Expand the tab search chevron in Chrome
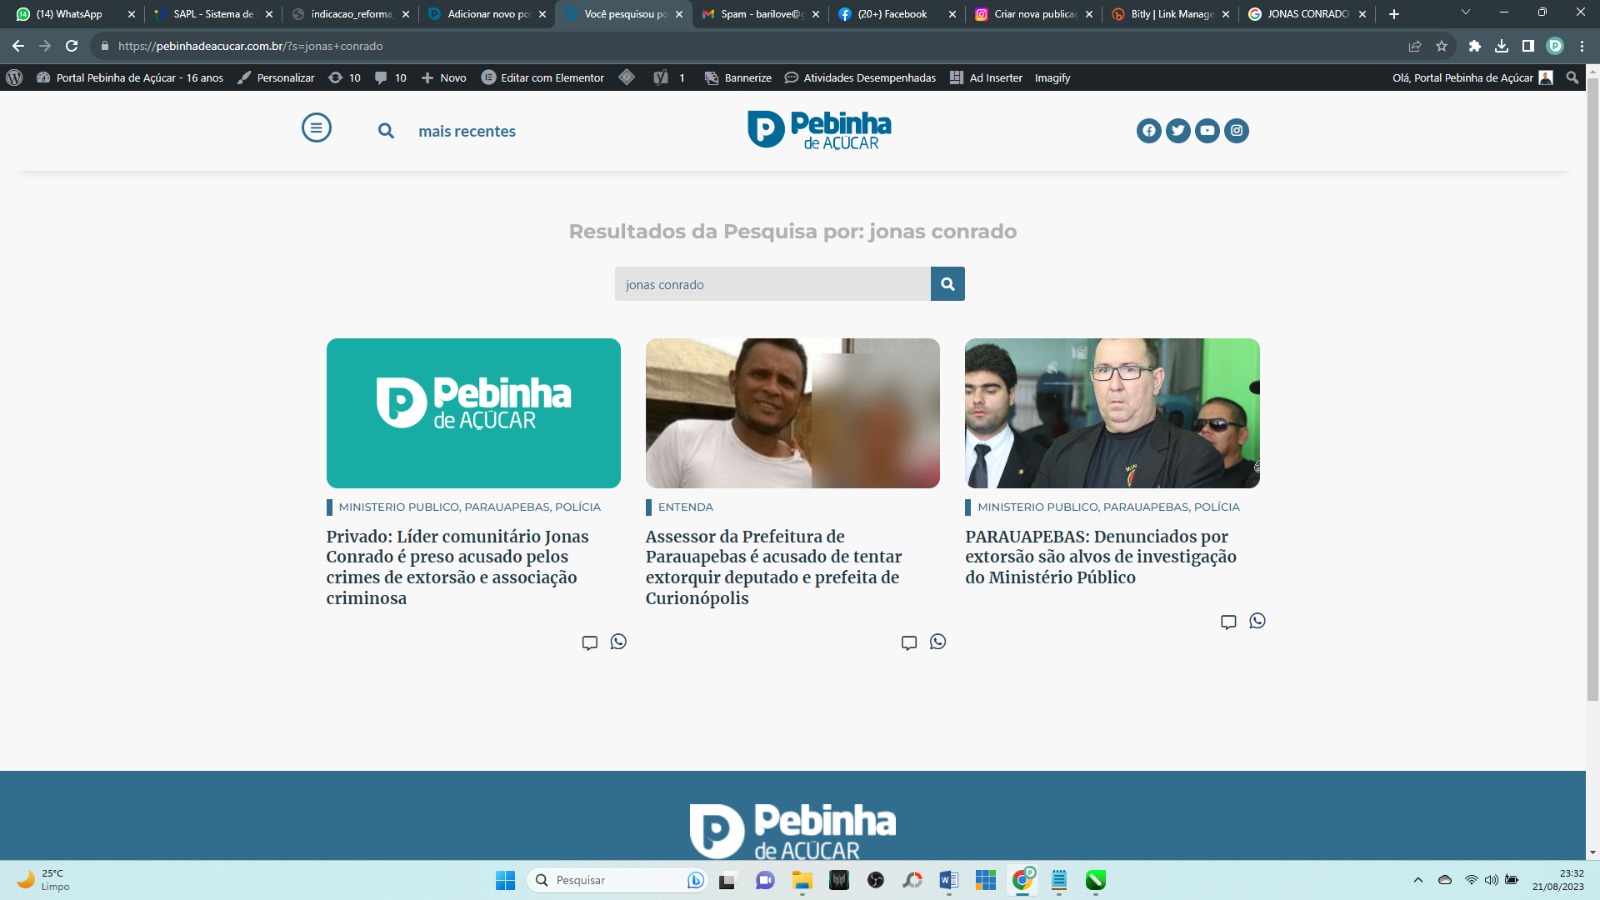Screen dimensions: 1600x900 pyautogui.click(x=1465, y=13)
